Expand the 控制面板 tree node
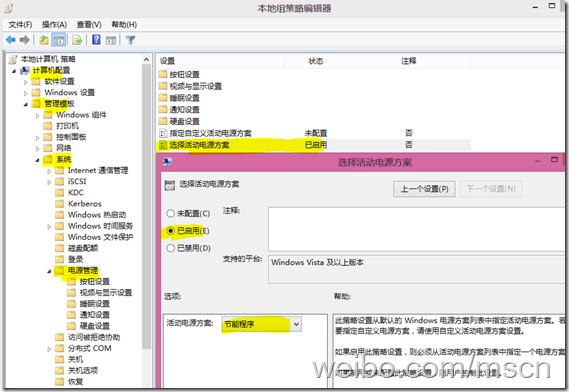Screen dimensions: 569x392 (x=37, y=138)
